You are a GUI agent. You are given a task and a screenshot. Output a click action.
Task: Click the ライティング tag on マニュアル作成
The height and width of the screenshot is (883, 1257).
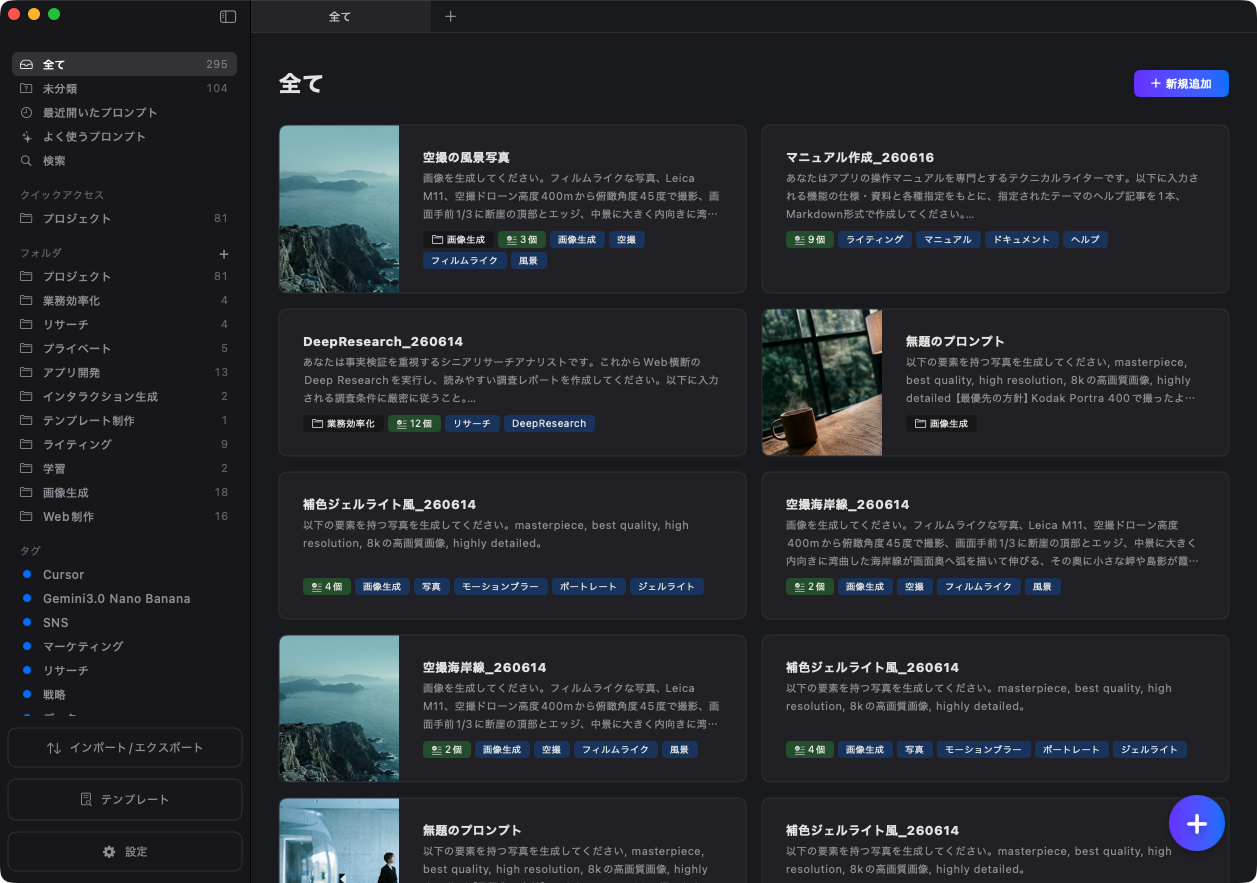pos(875,240)
